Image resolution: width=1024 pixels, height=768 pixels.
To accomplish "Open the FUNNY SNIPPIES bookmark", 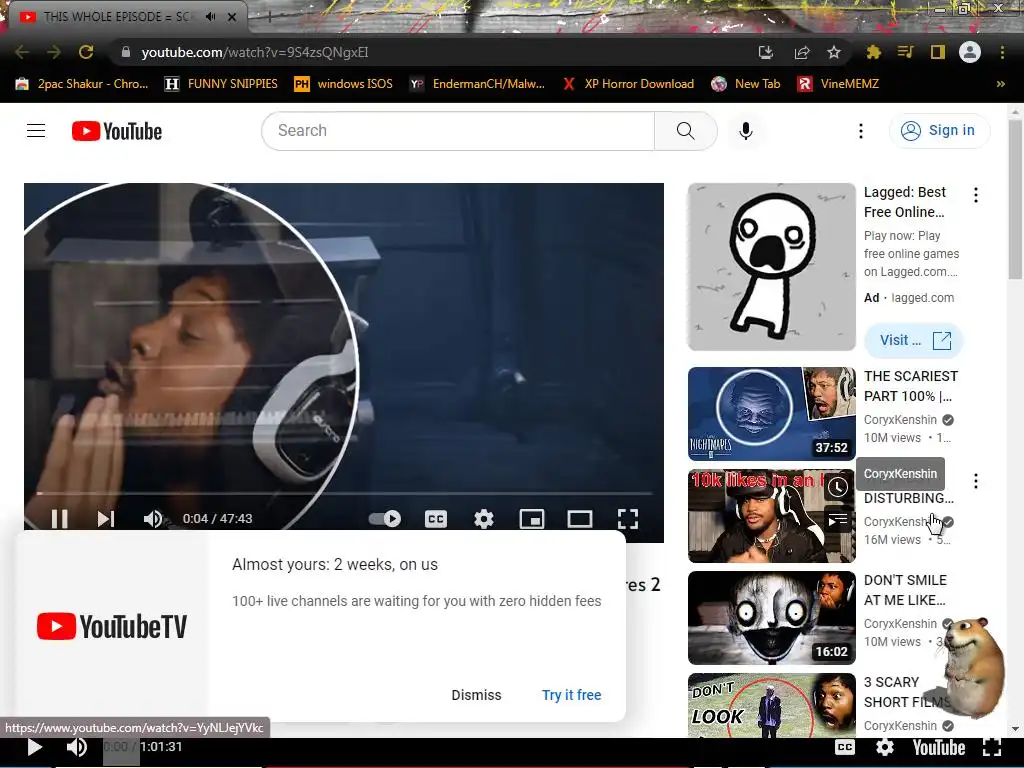I will pos(221,84).
